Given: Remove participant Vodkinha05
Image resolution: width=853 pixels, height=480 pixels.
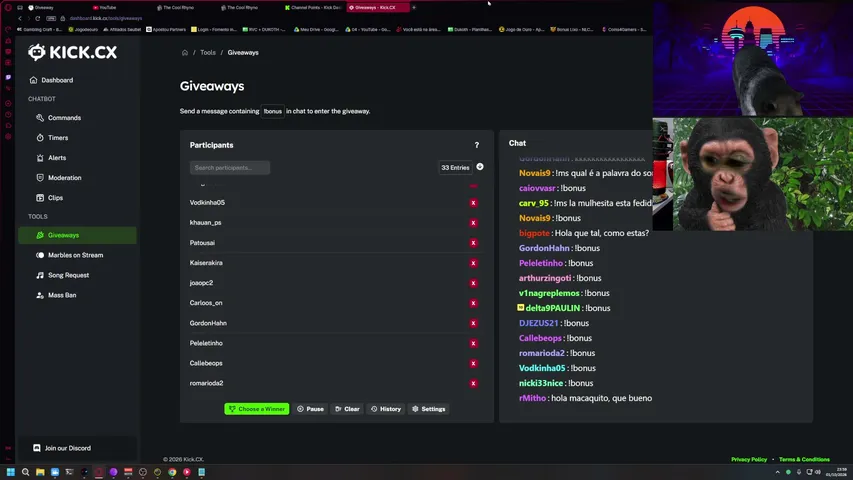Looking at the screenshot, I should tap(473, 202).
